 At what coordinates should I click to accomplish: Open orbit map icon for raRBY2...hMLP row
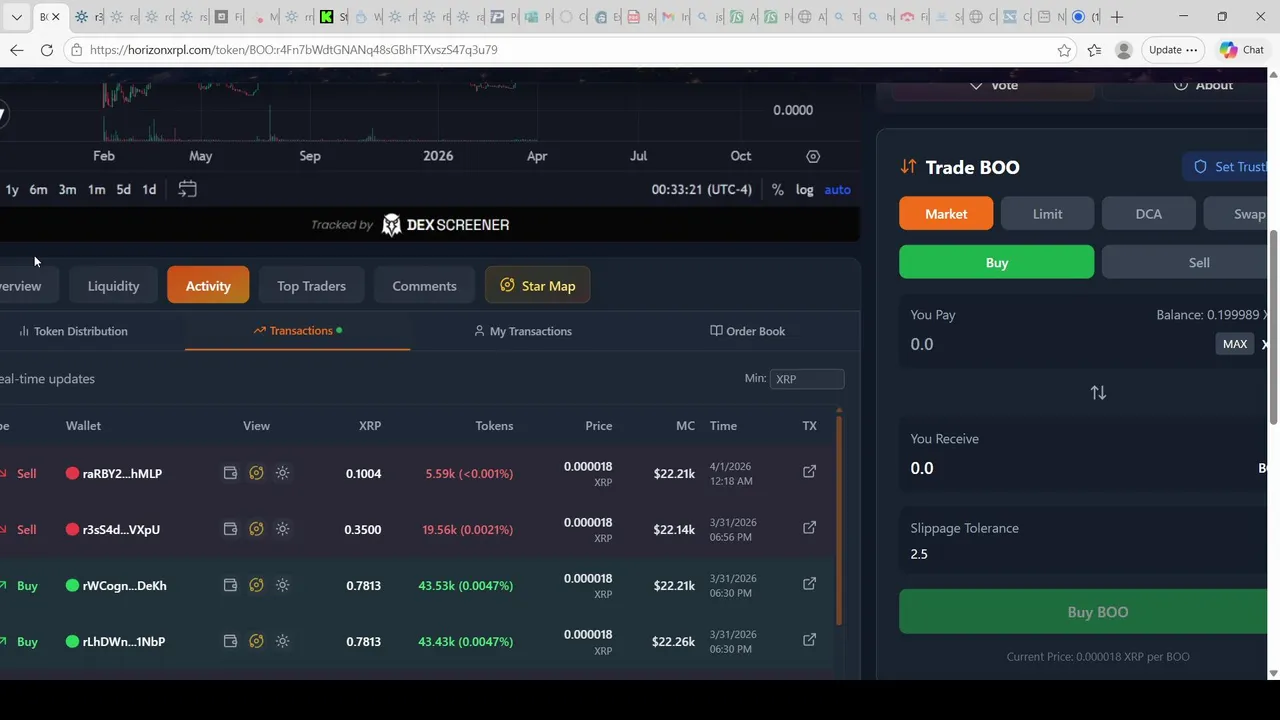coord(256,473)
